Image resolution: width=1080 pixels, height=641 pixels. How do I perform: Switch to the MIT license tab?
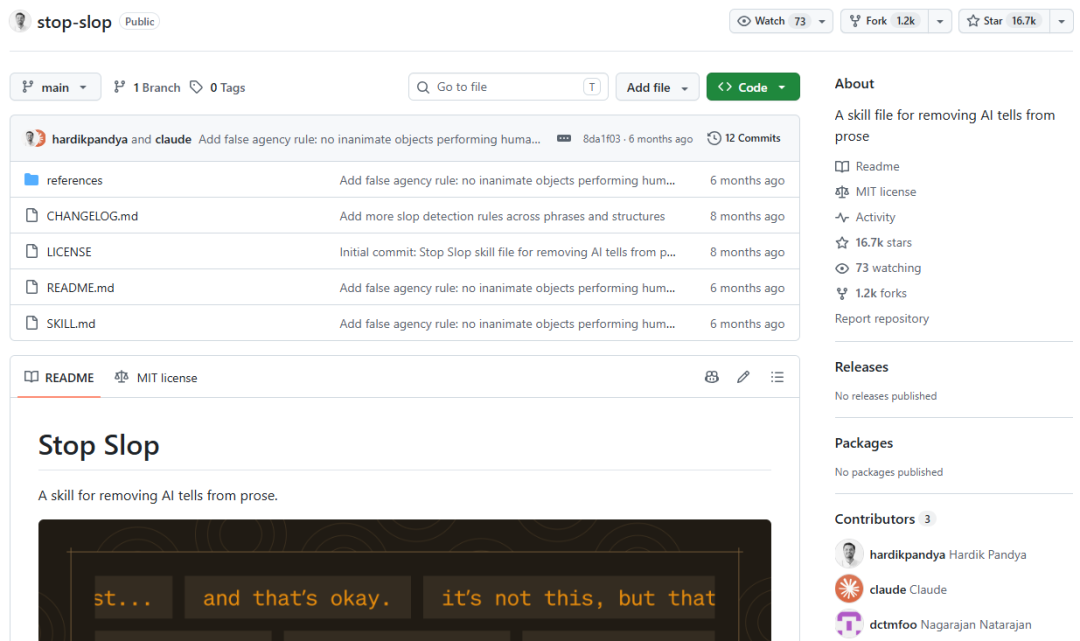tap(156, 377)
